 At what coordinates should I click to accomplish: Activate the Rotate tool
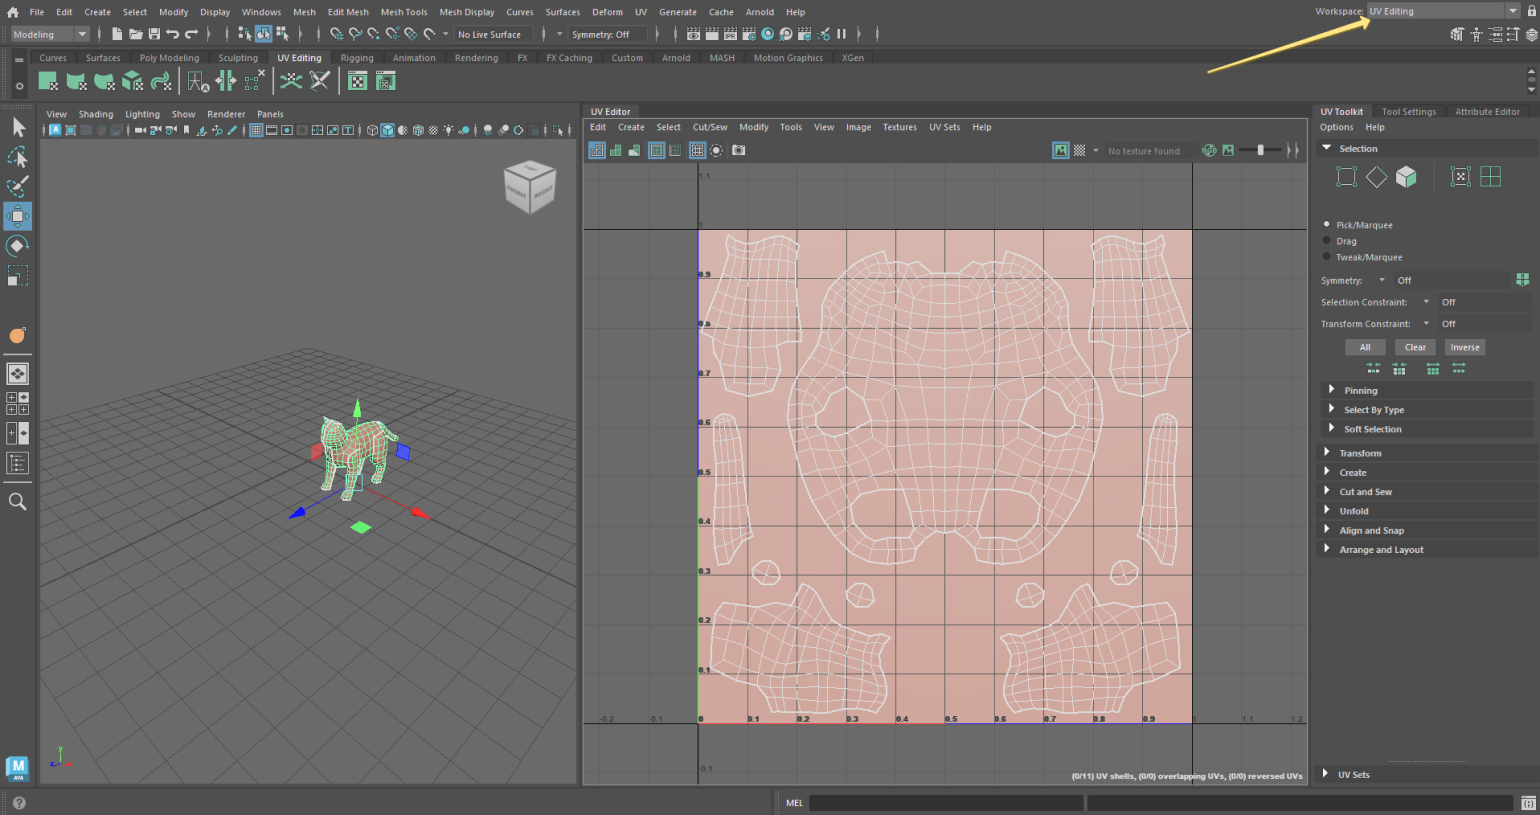[18, 246]
